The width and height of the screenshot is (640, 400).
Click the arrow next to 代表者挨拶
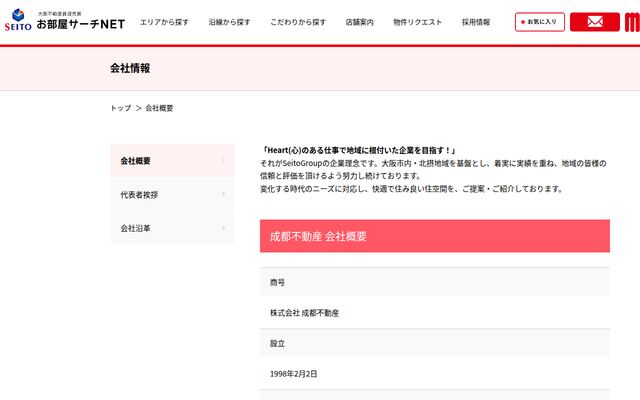pos(224,194)
